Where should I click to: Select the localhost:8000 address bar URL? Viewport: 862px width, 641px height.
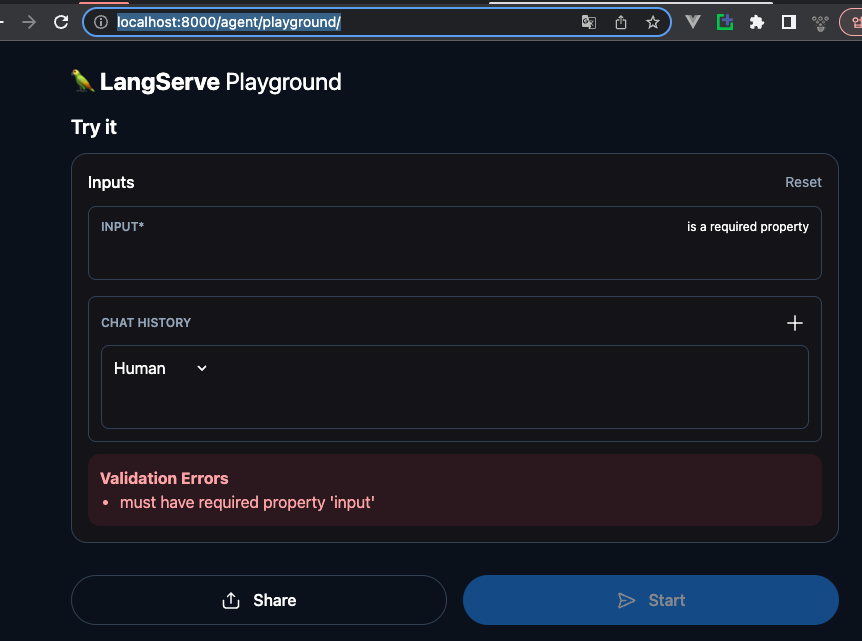pyautogui.click(x=229, y=22)
